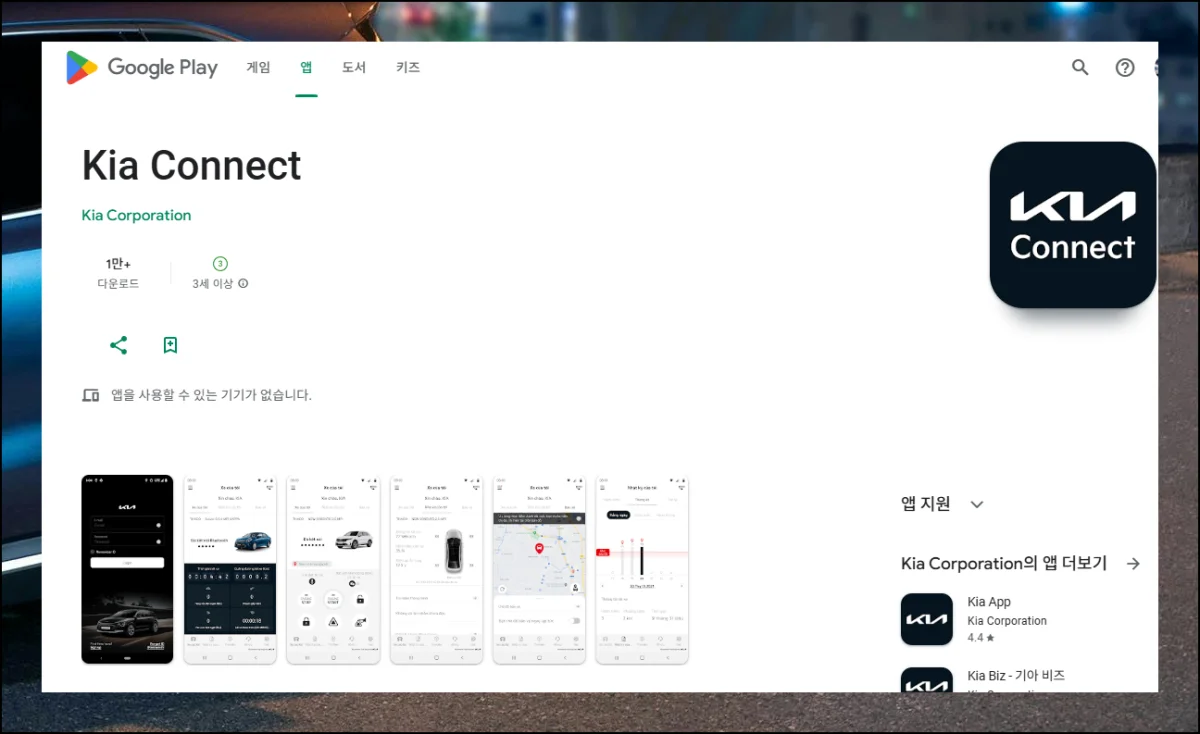The height and width of the screenshot is (734, 1200).
Task: Click the Kia Connect large app icon
Action: pyautogui.click(x=1073, y=225)
